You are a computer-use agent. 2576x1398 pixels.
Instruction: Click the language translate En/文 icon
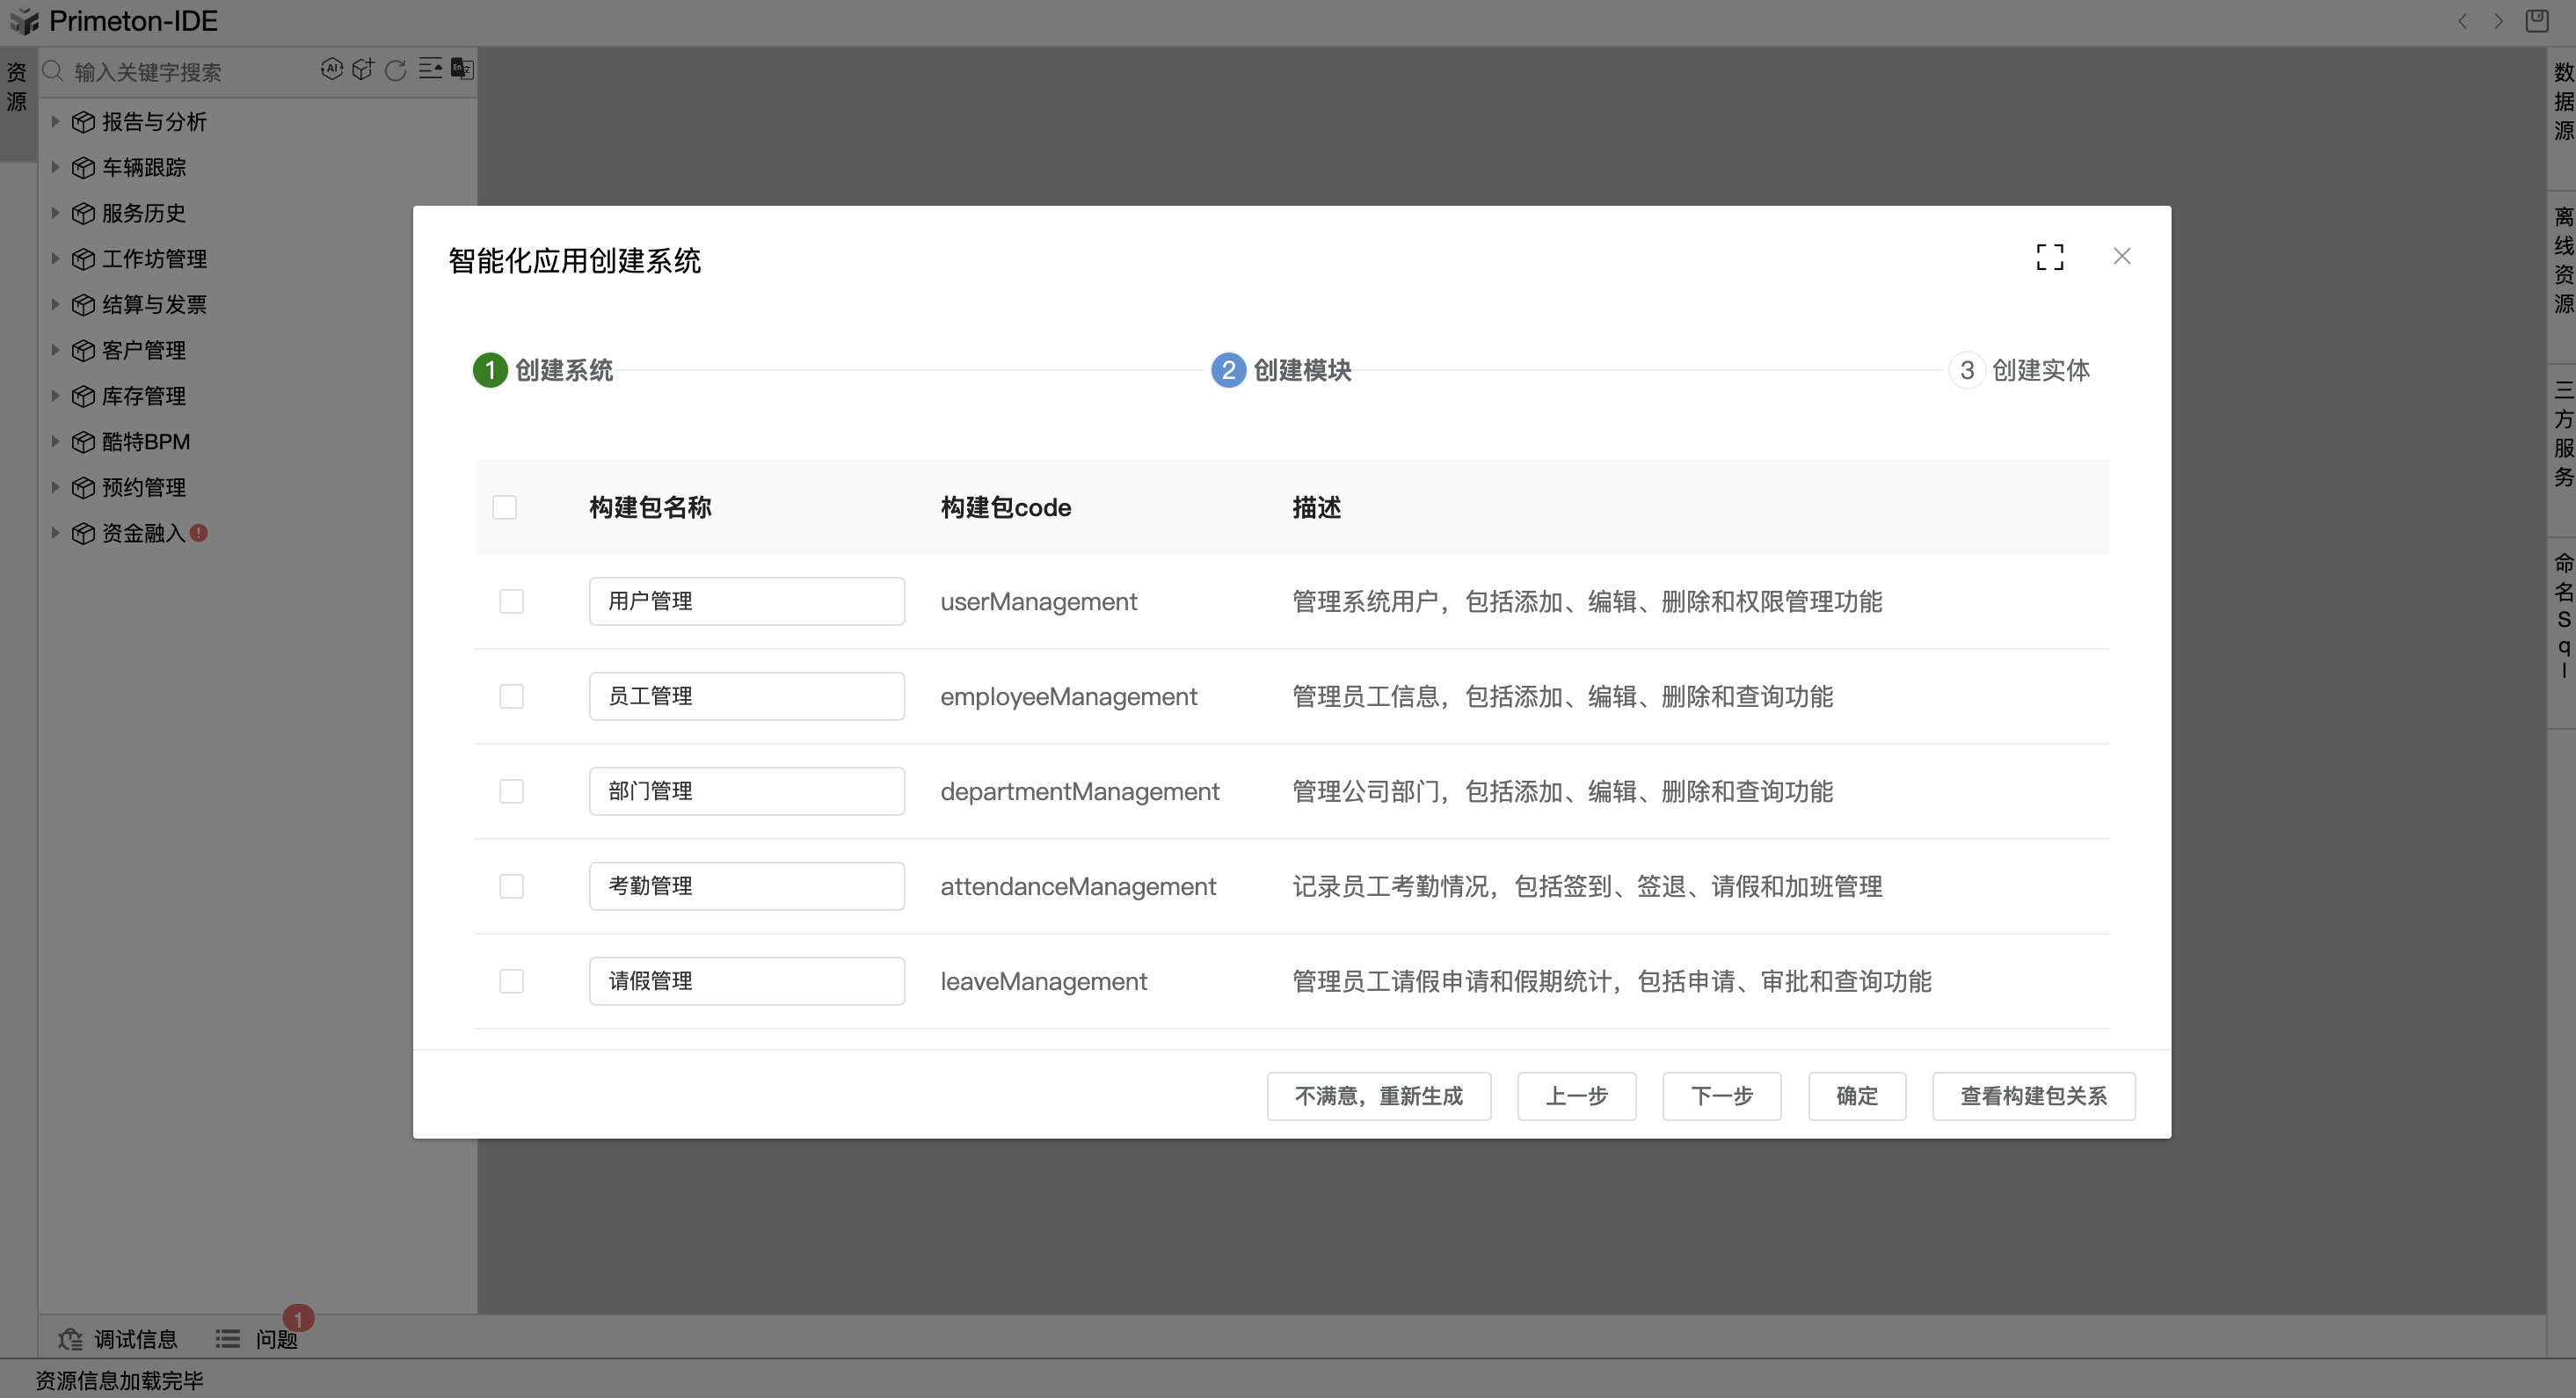pyautogui.click(x=462, y=69)
